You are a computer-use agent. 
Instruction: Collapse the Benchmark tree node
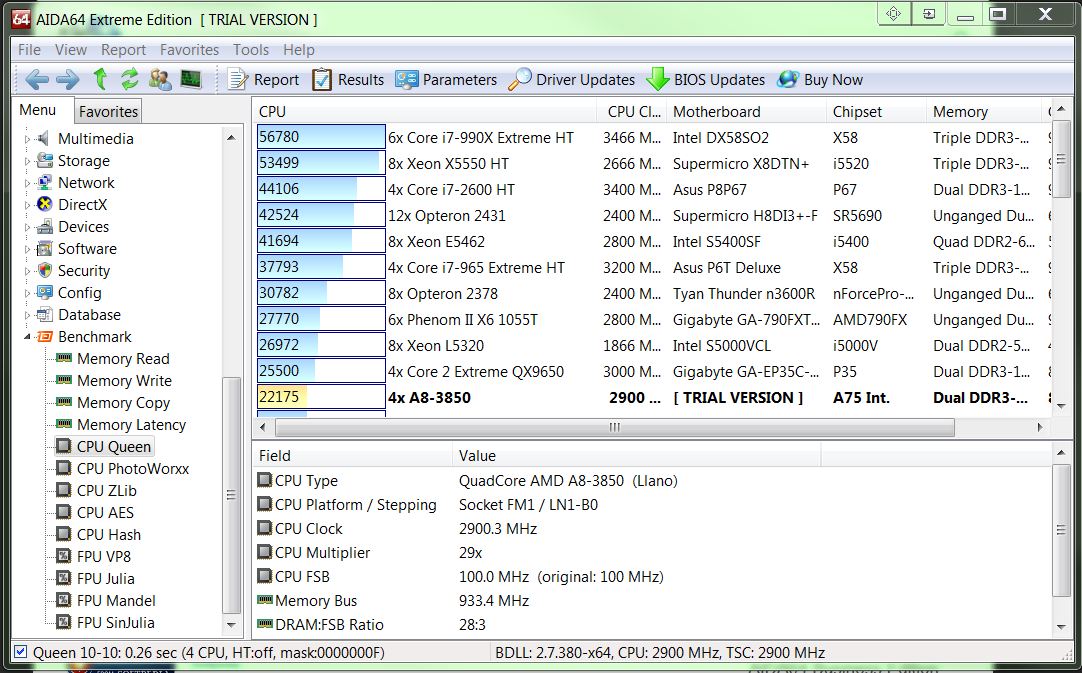pyautogui.click(x=28, y=337)
